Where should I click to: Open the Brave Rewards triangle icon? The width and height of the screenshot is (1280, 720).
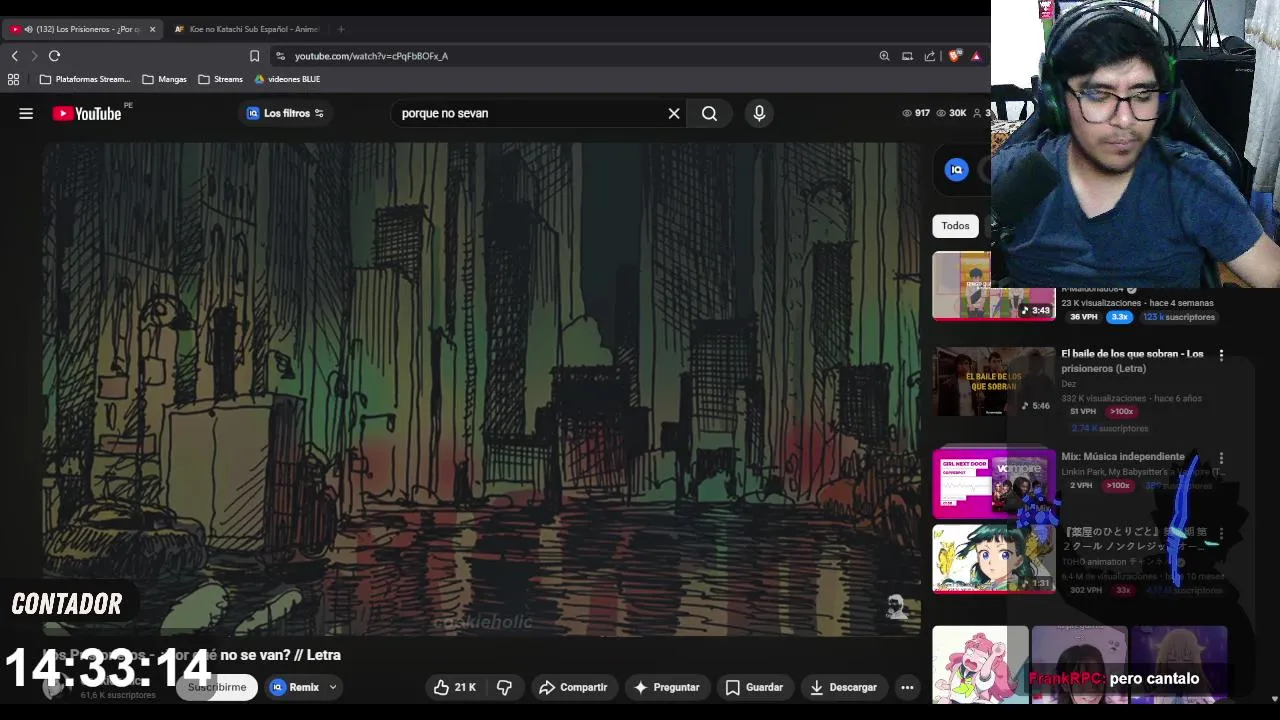[976, 56]
